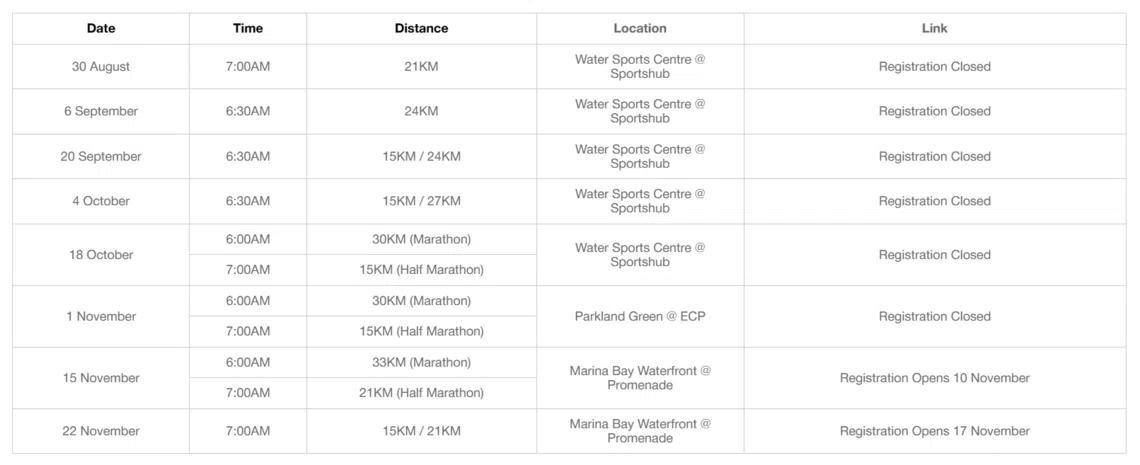
Task: Click Registration Closed in the 6 September row
Action: [934, 112]
